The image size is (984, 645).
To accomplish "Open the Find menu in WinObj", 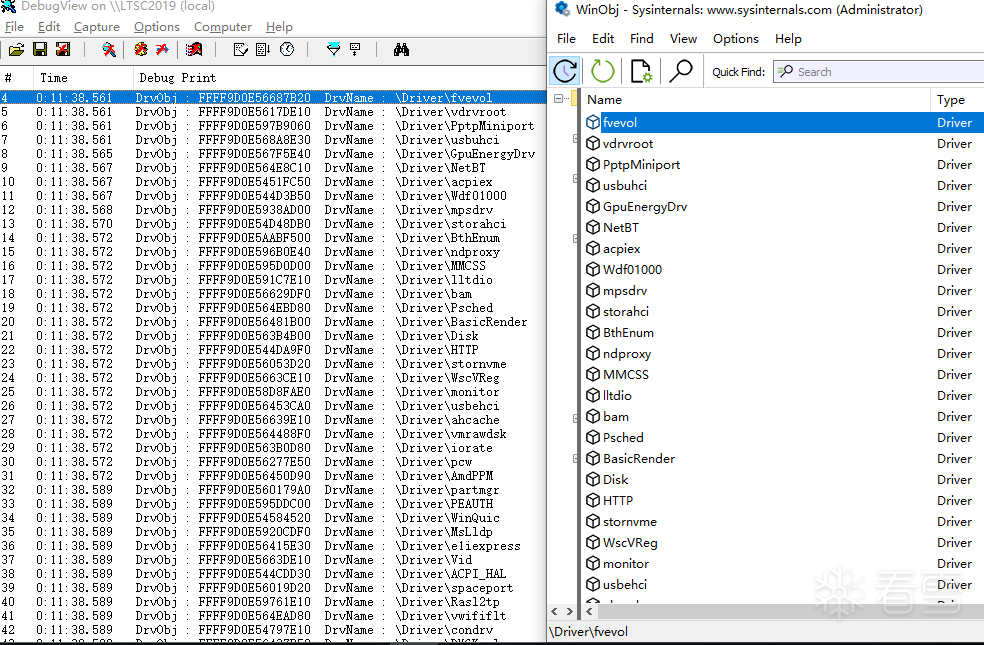I will click(x=641, y=39).
